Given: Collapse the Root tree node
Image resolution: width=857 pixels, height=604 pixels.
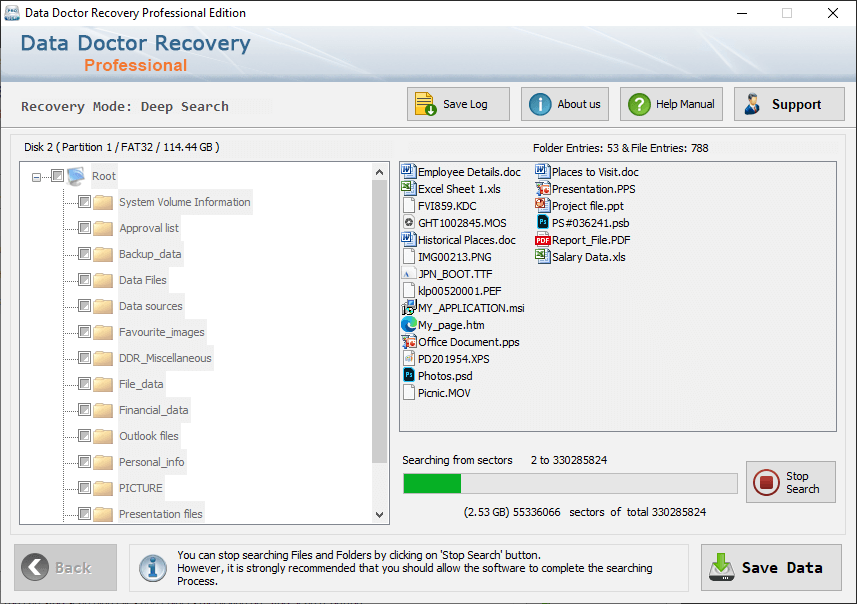Looking at the screenshot, I should coord(36,177).
